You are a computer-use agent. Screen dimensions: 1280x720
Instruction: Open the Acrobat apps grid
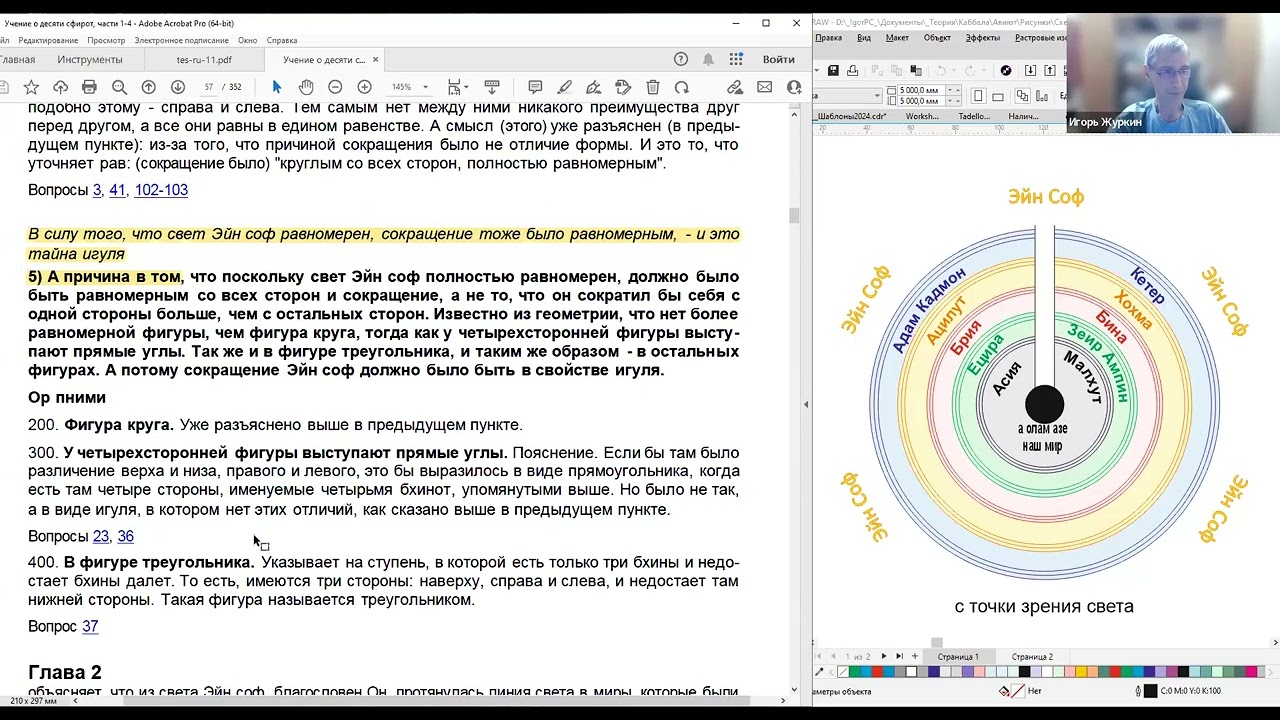tap(736, 59)
